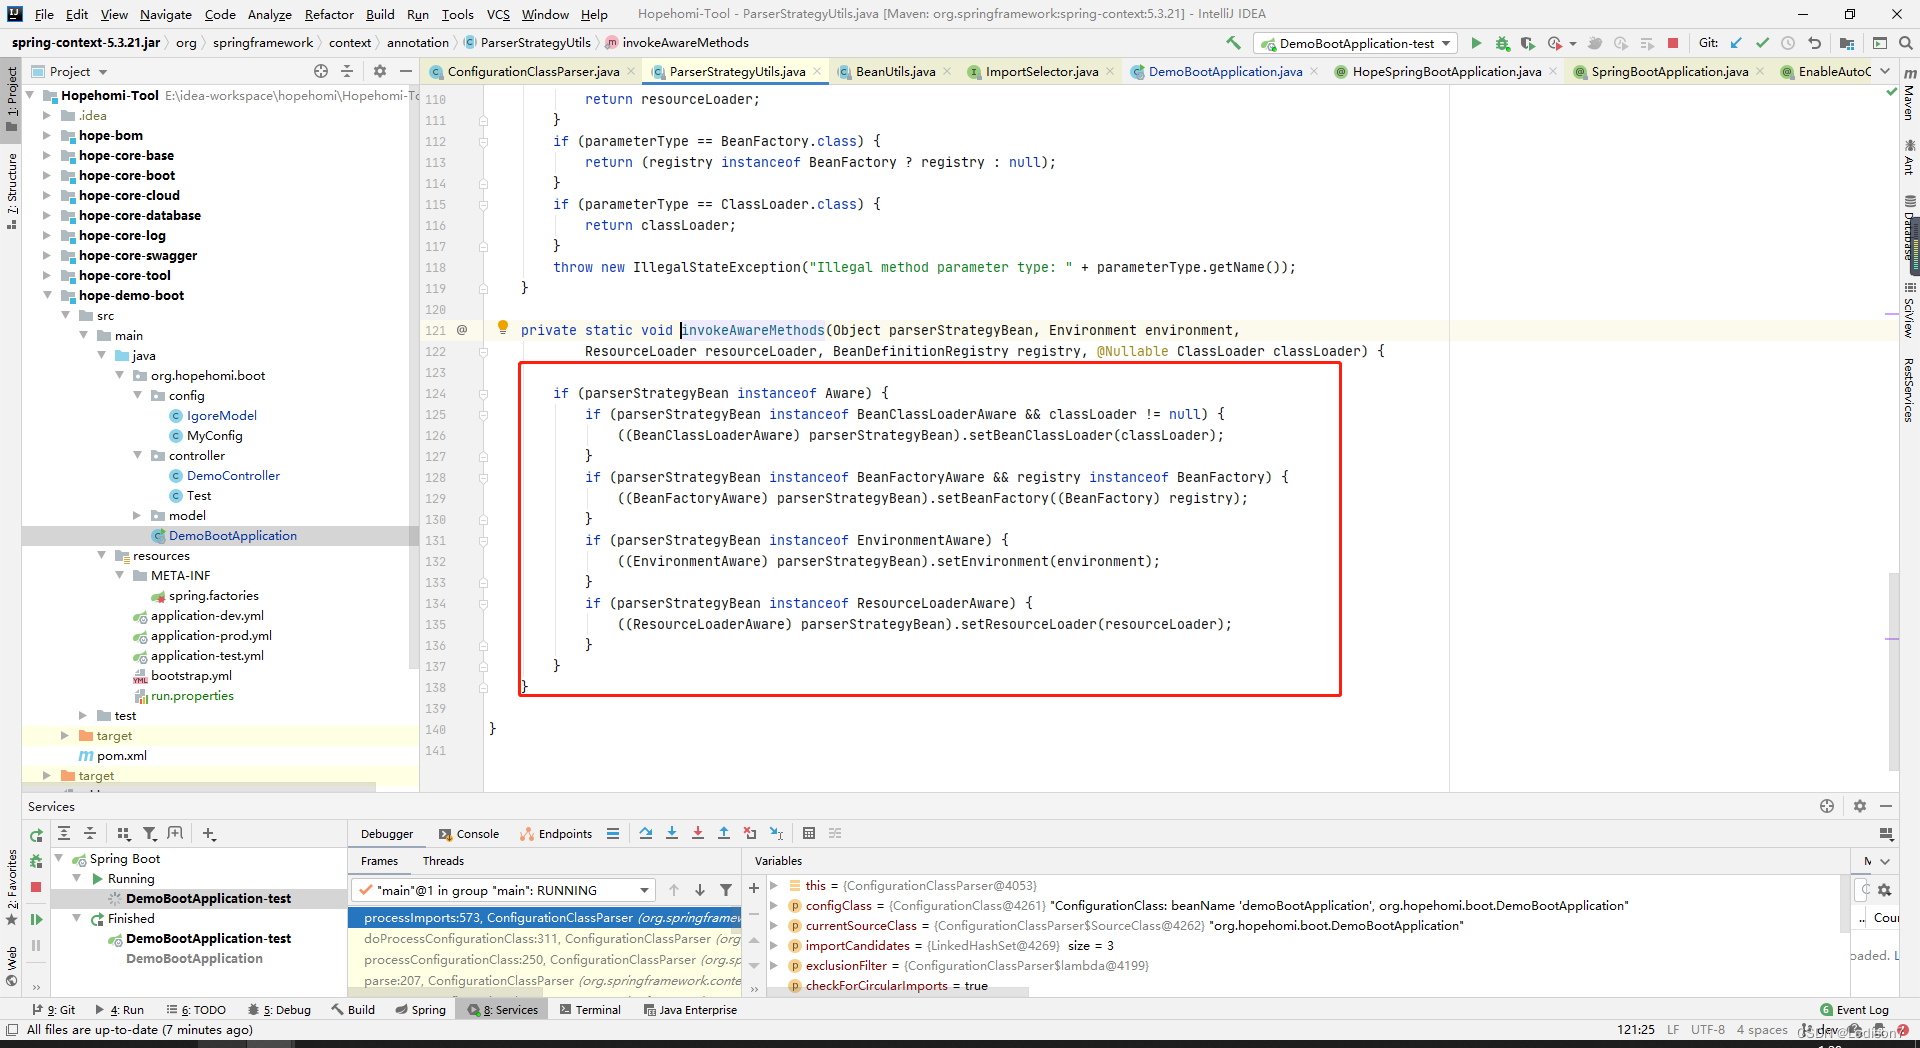Open Evaluate Expression calculator icon
The width and height of the screenshot is (1920, 1048).
pyautogui.click(x=809, y=833)
